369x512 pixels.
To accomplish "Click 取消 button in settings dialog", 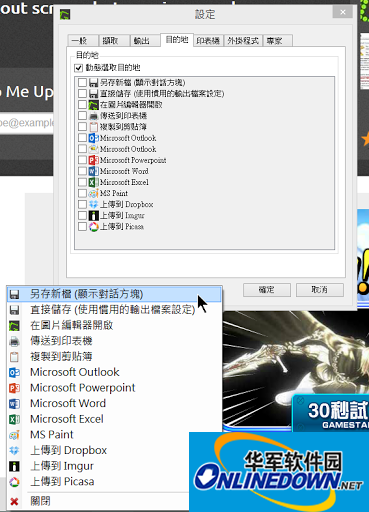I will (x=320, y=290).
